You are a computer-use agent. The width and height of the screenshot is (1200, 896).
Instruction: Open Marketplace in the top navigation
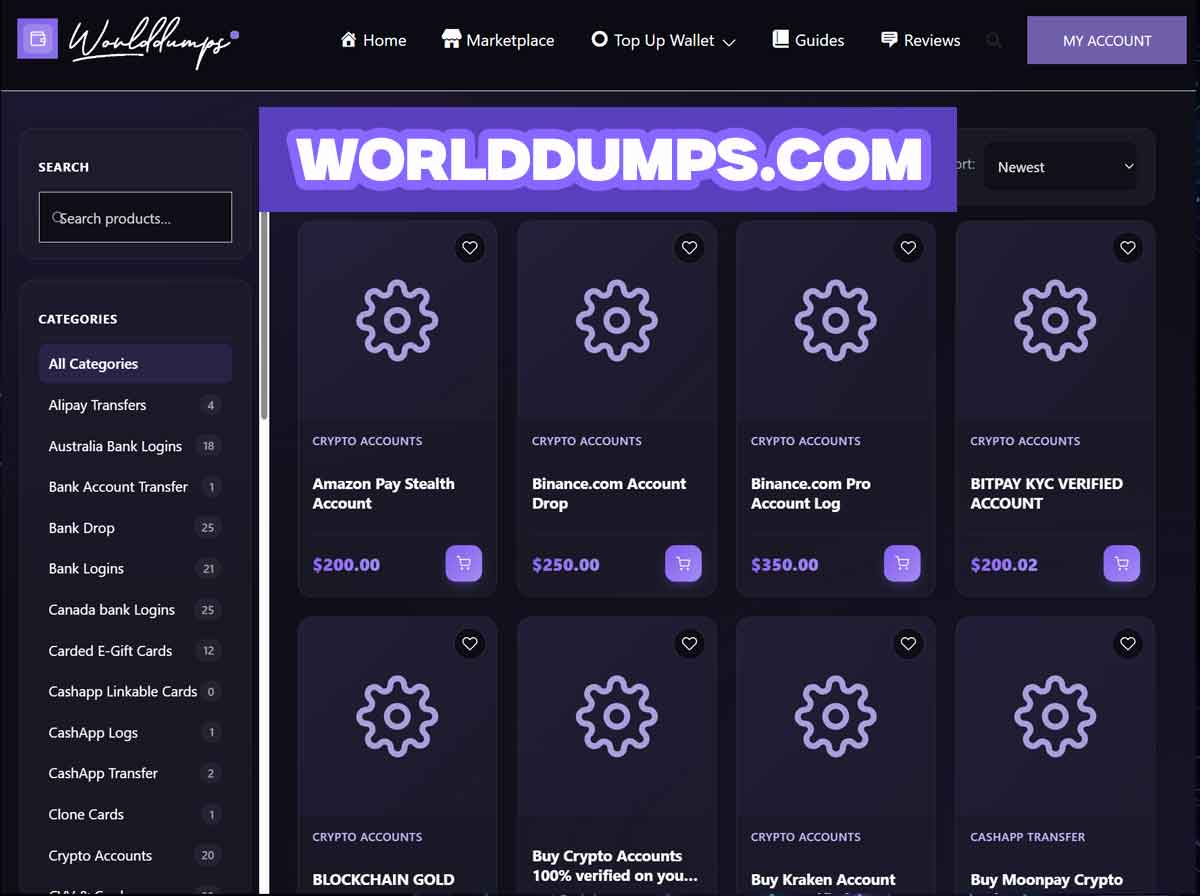point(498,41)
